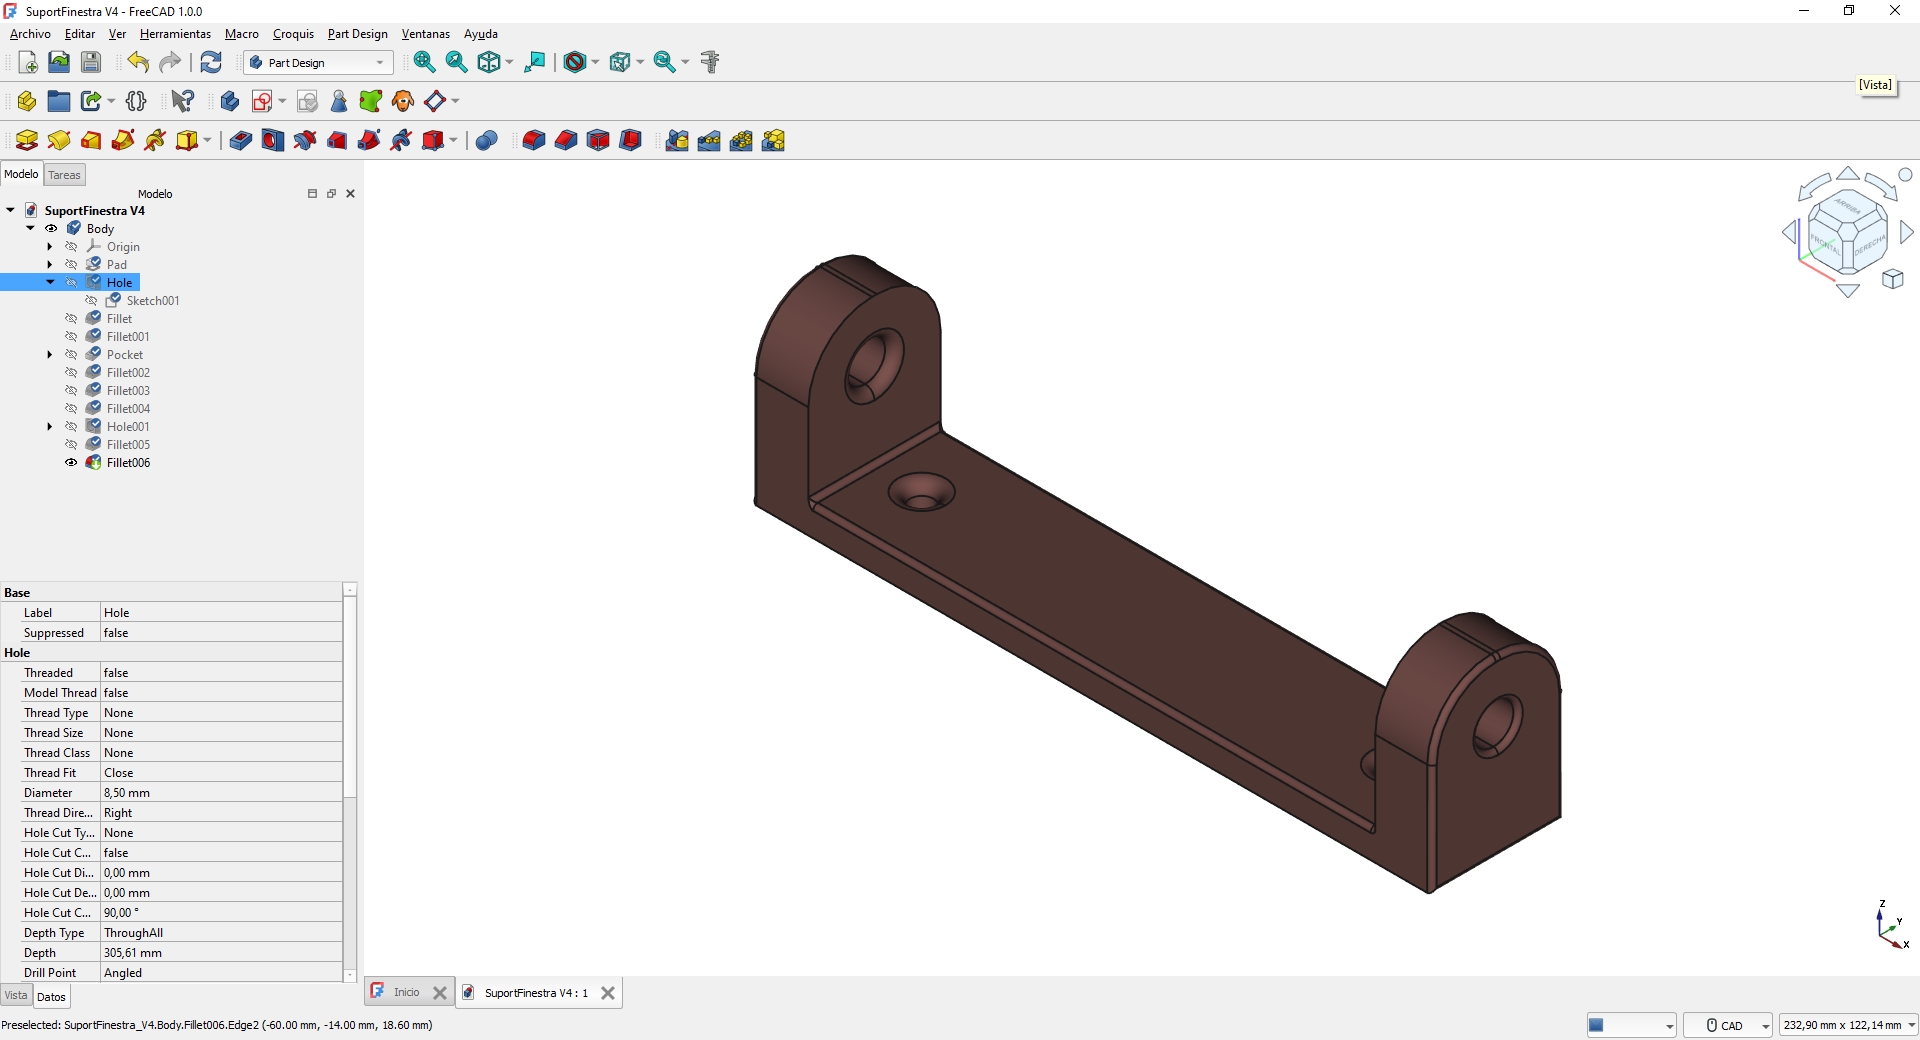
Task: Open the Croquis menu
Action: pyautogui.click(x=293, y=34)
